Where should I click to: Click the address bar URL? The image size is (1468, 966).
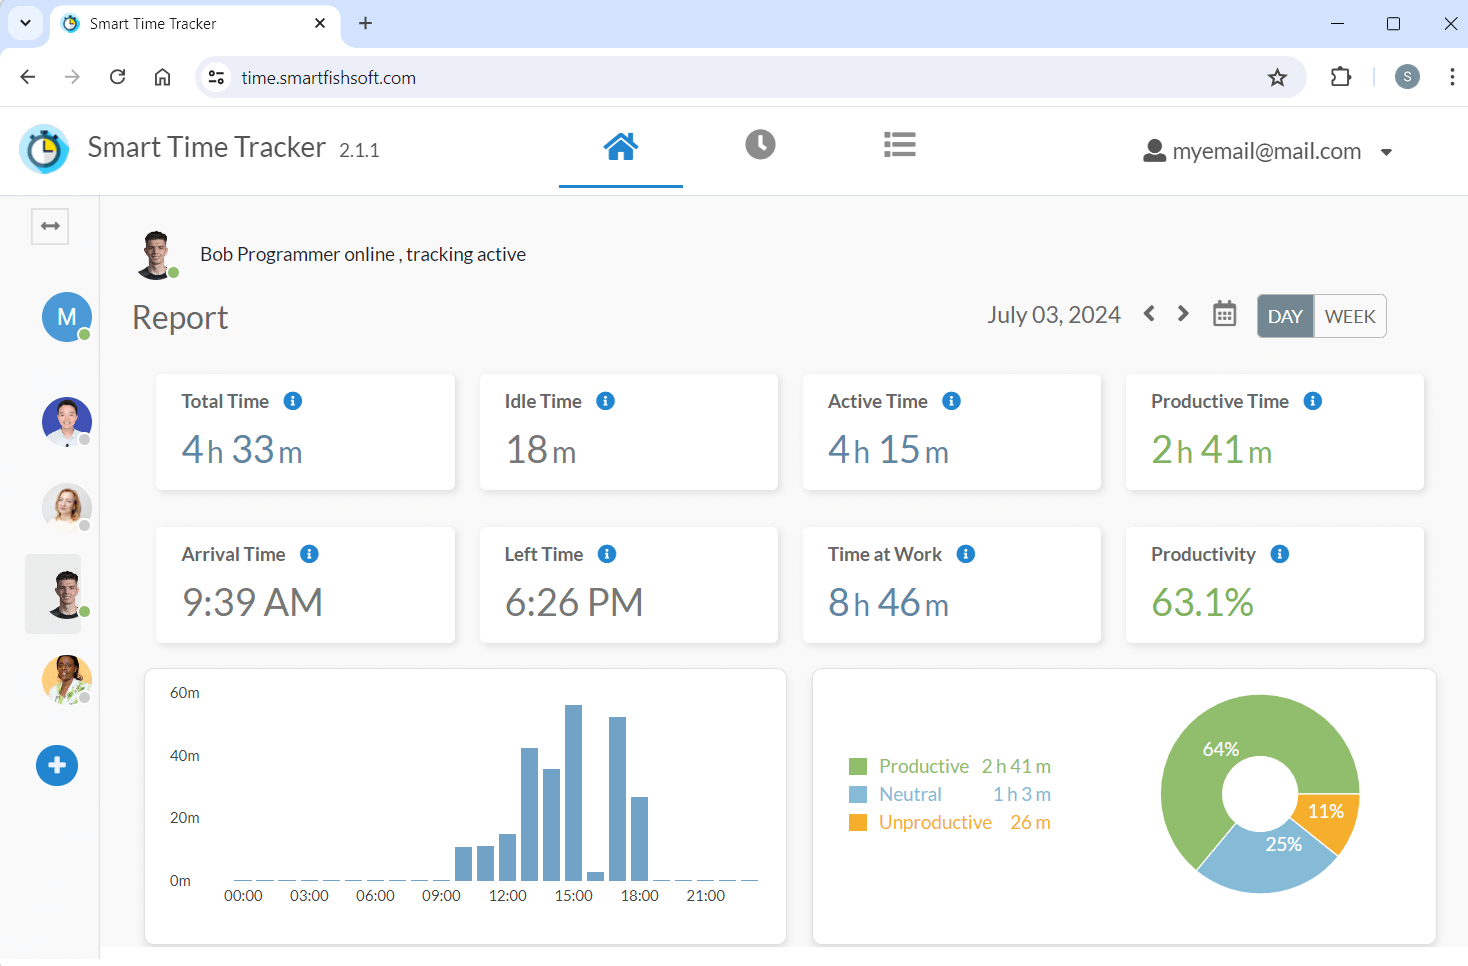329,78
